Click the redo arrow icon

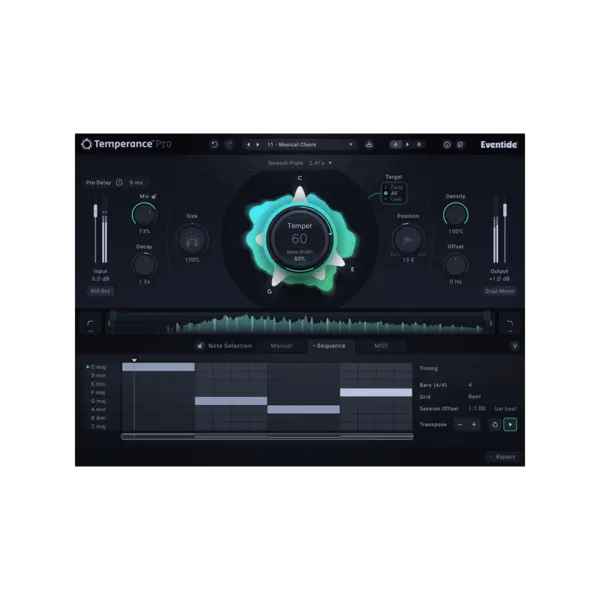[229, 144]
